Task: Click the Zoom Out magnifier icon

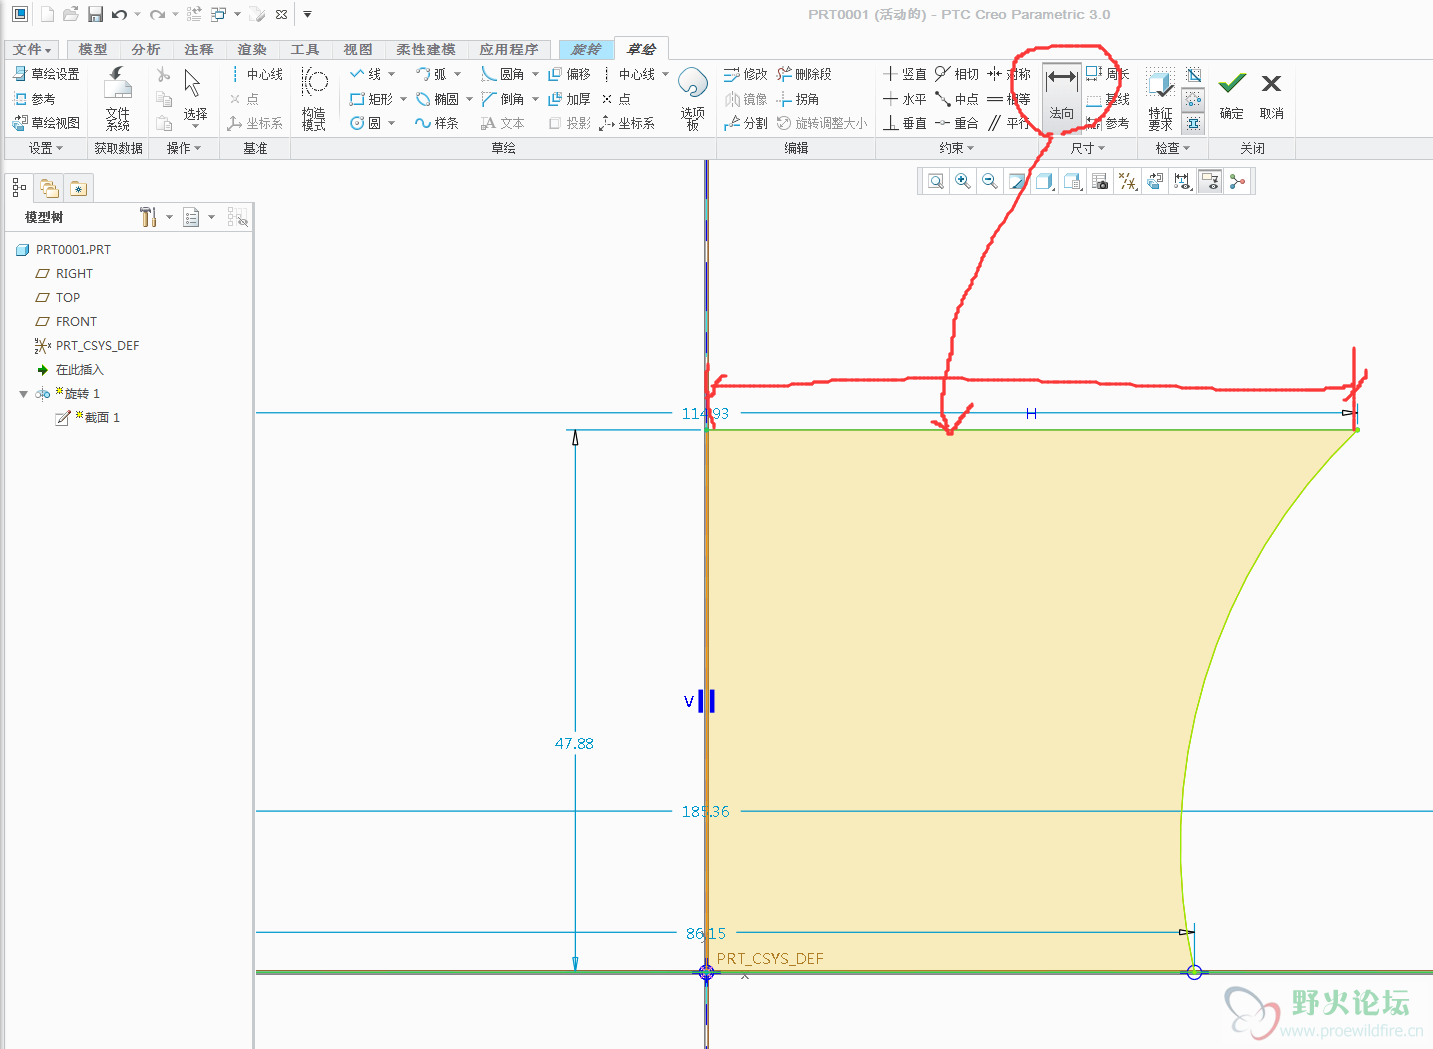Action: (989, 181)
